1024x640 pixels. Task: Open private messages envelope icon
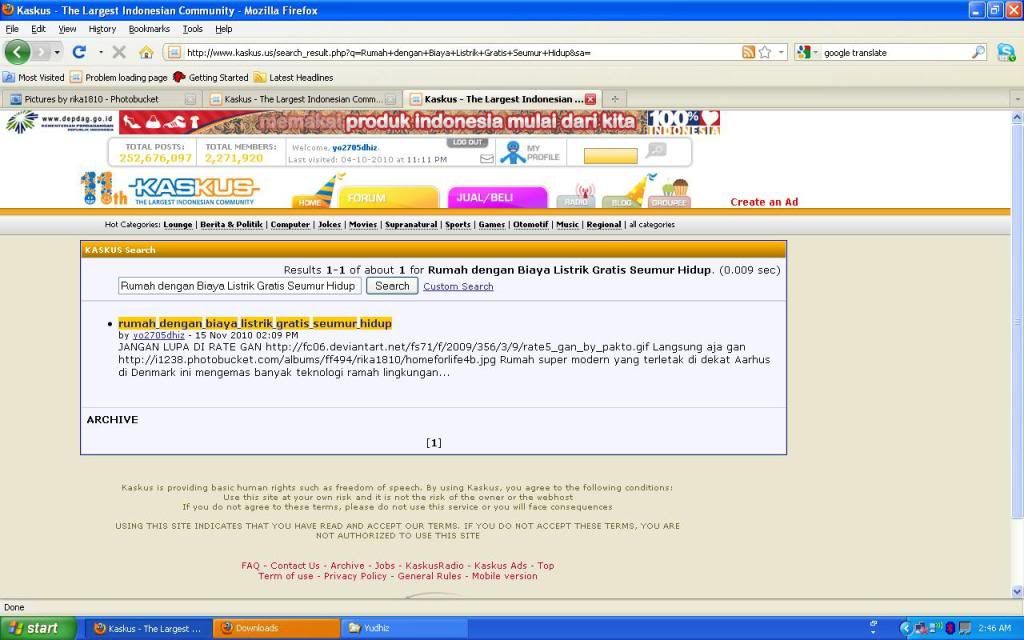coord(487,159)
